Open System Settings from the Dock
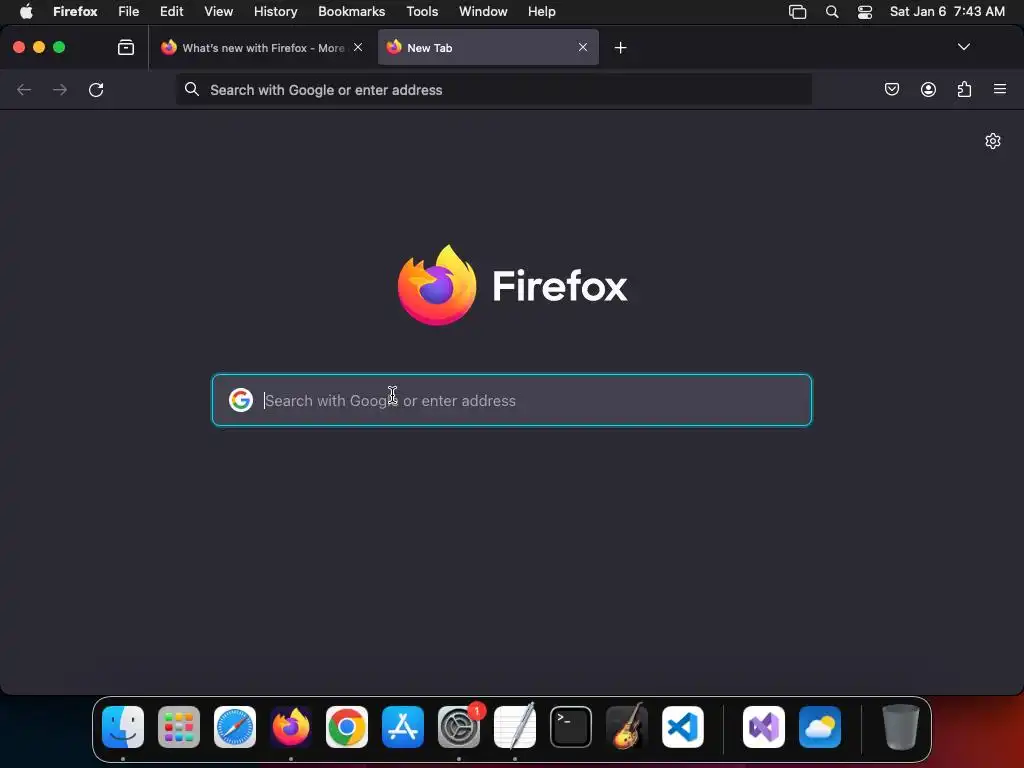The height and width of the screenshot is (768, 1024). click(x=459, y=727)
